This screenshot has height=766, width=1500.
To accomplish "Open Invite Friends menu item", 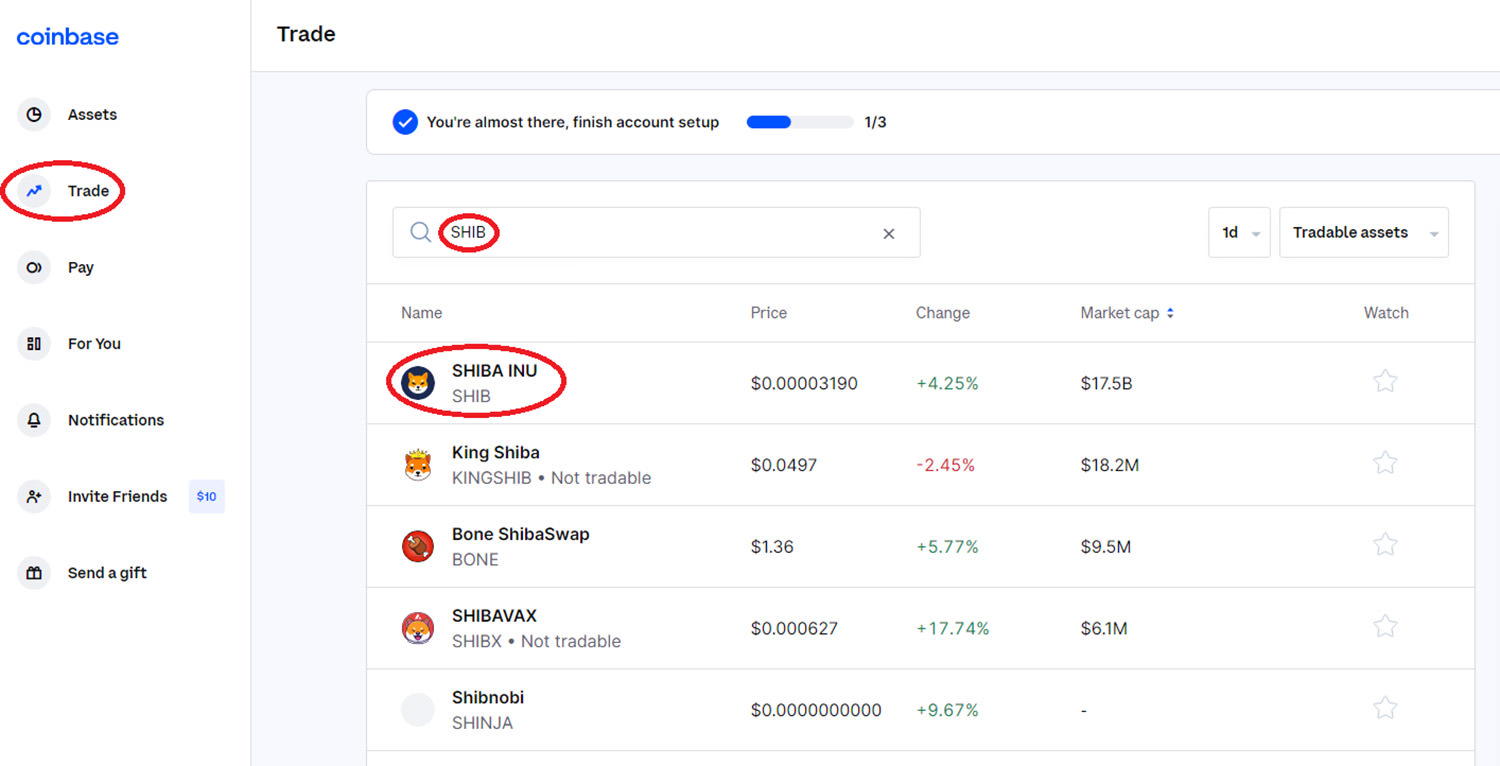I will pyautogui.click(x=117, y=496).
